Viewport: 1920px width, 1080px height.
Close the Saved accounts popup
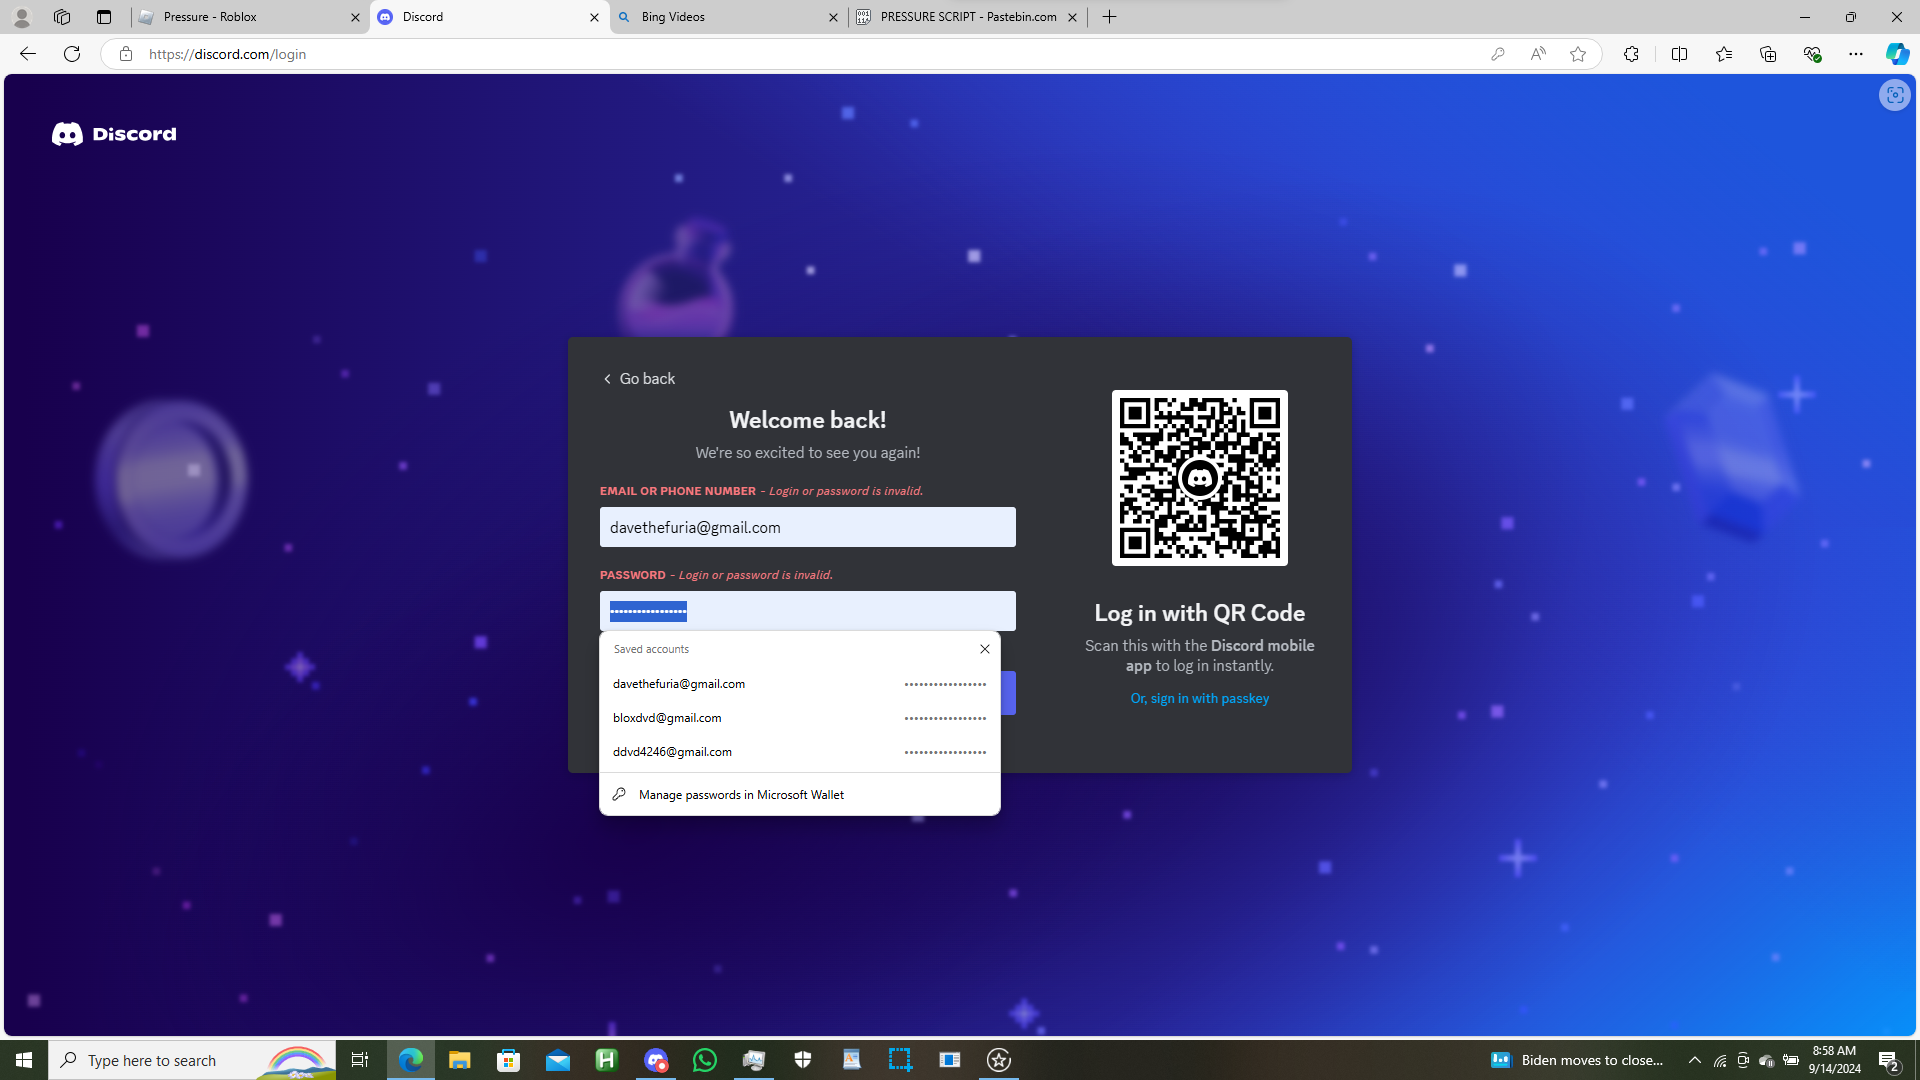tap(984, 649)
